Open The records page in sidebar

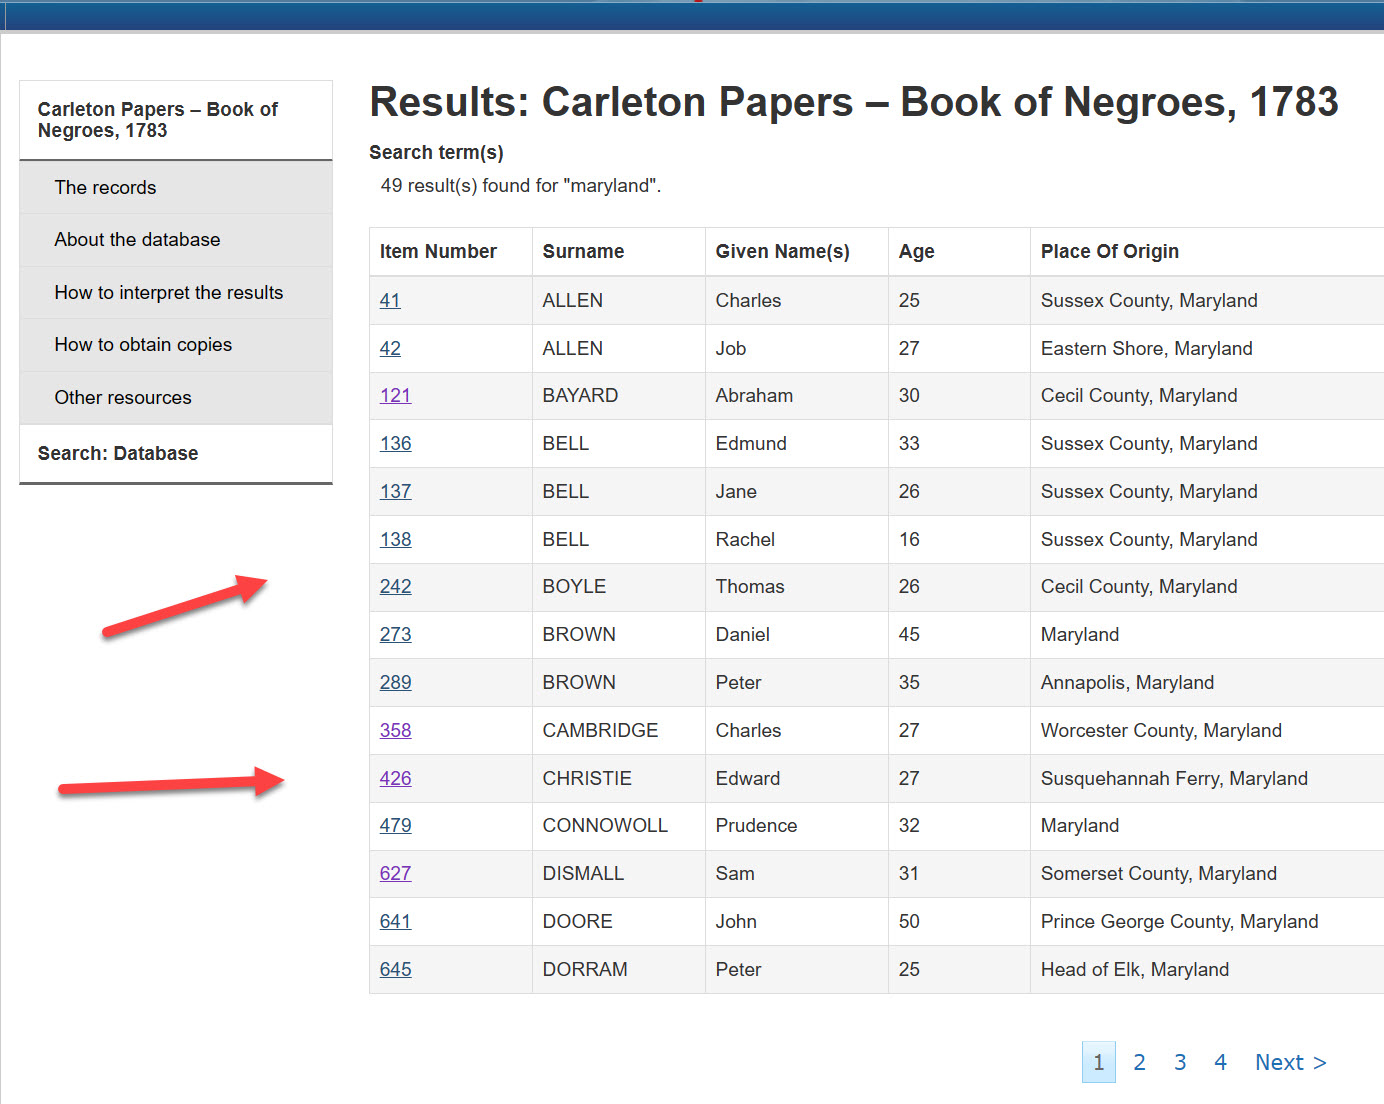pos(105,187)
